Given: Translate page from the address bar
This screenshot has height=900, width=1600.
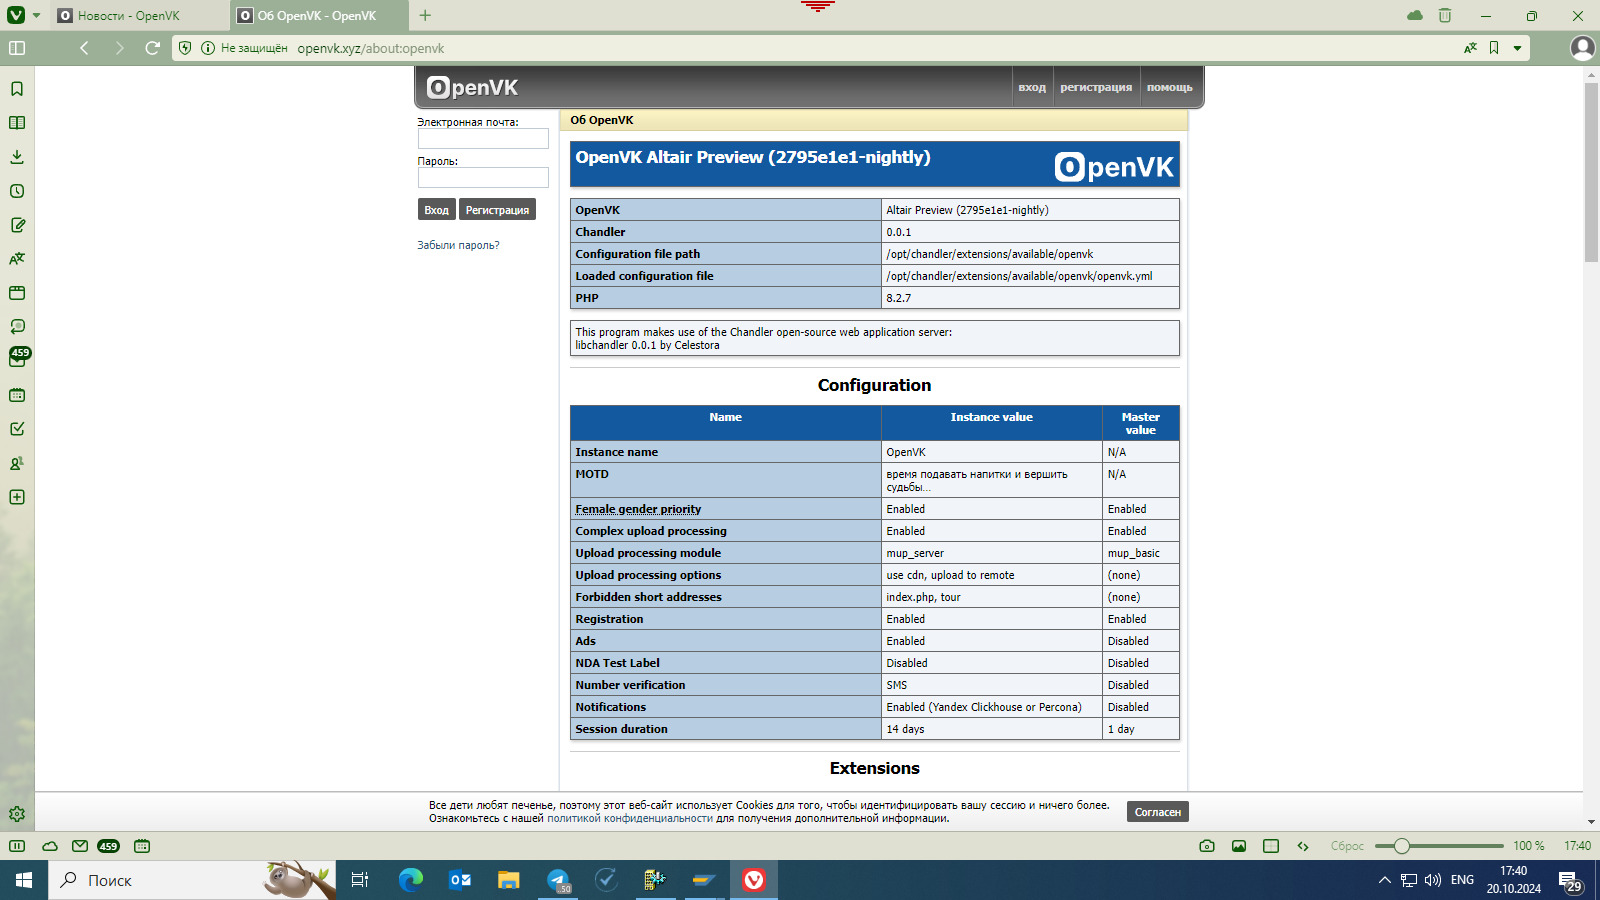Looking at the screenshot, I should click(1470, 48).
